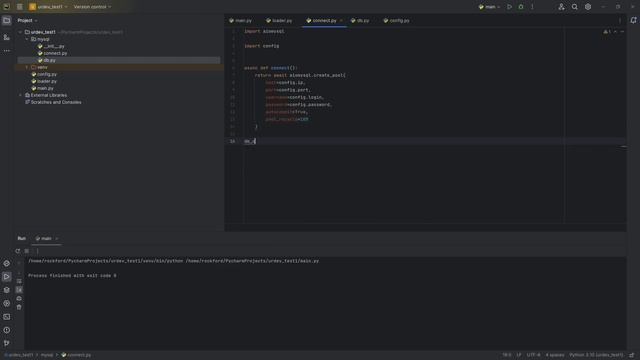Viewport: 640px width, 360px height.
Task: Select main.py in project tree
Action: point(45,88)
